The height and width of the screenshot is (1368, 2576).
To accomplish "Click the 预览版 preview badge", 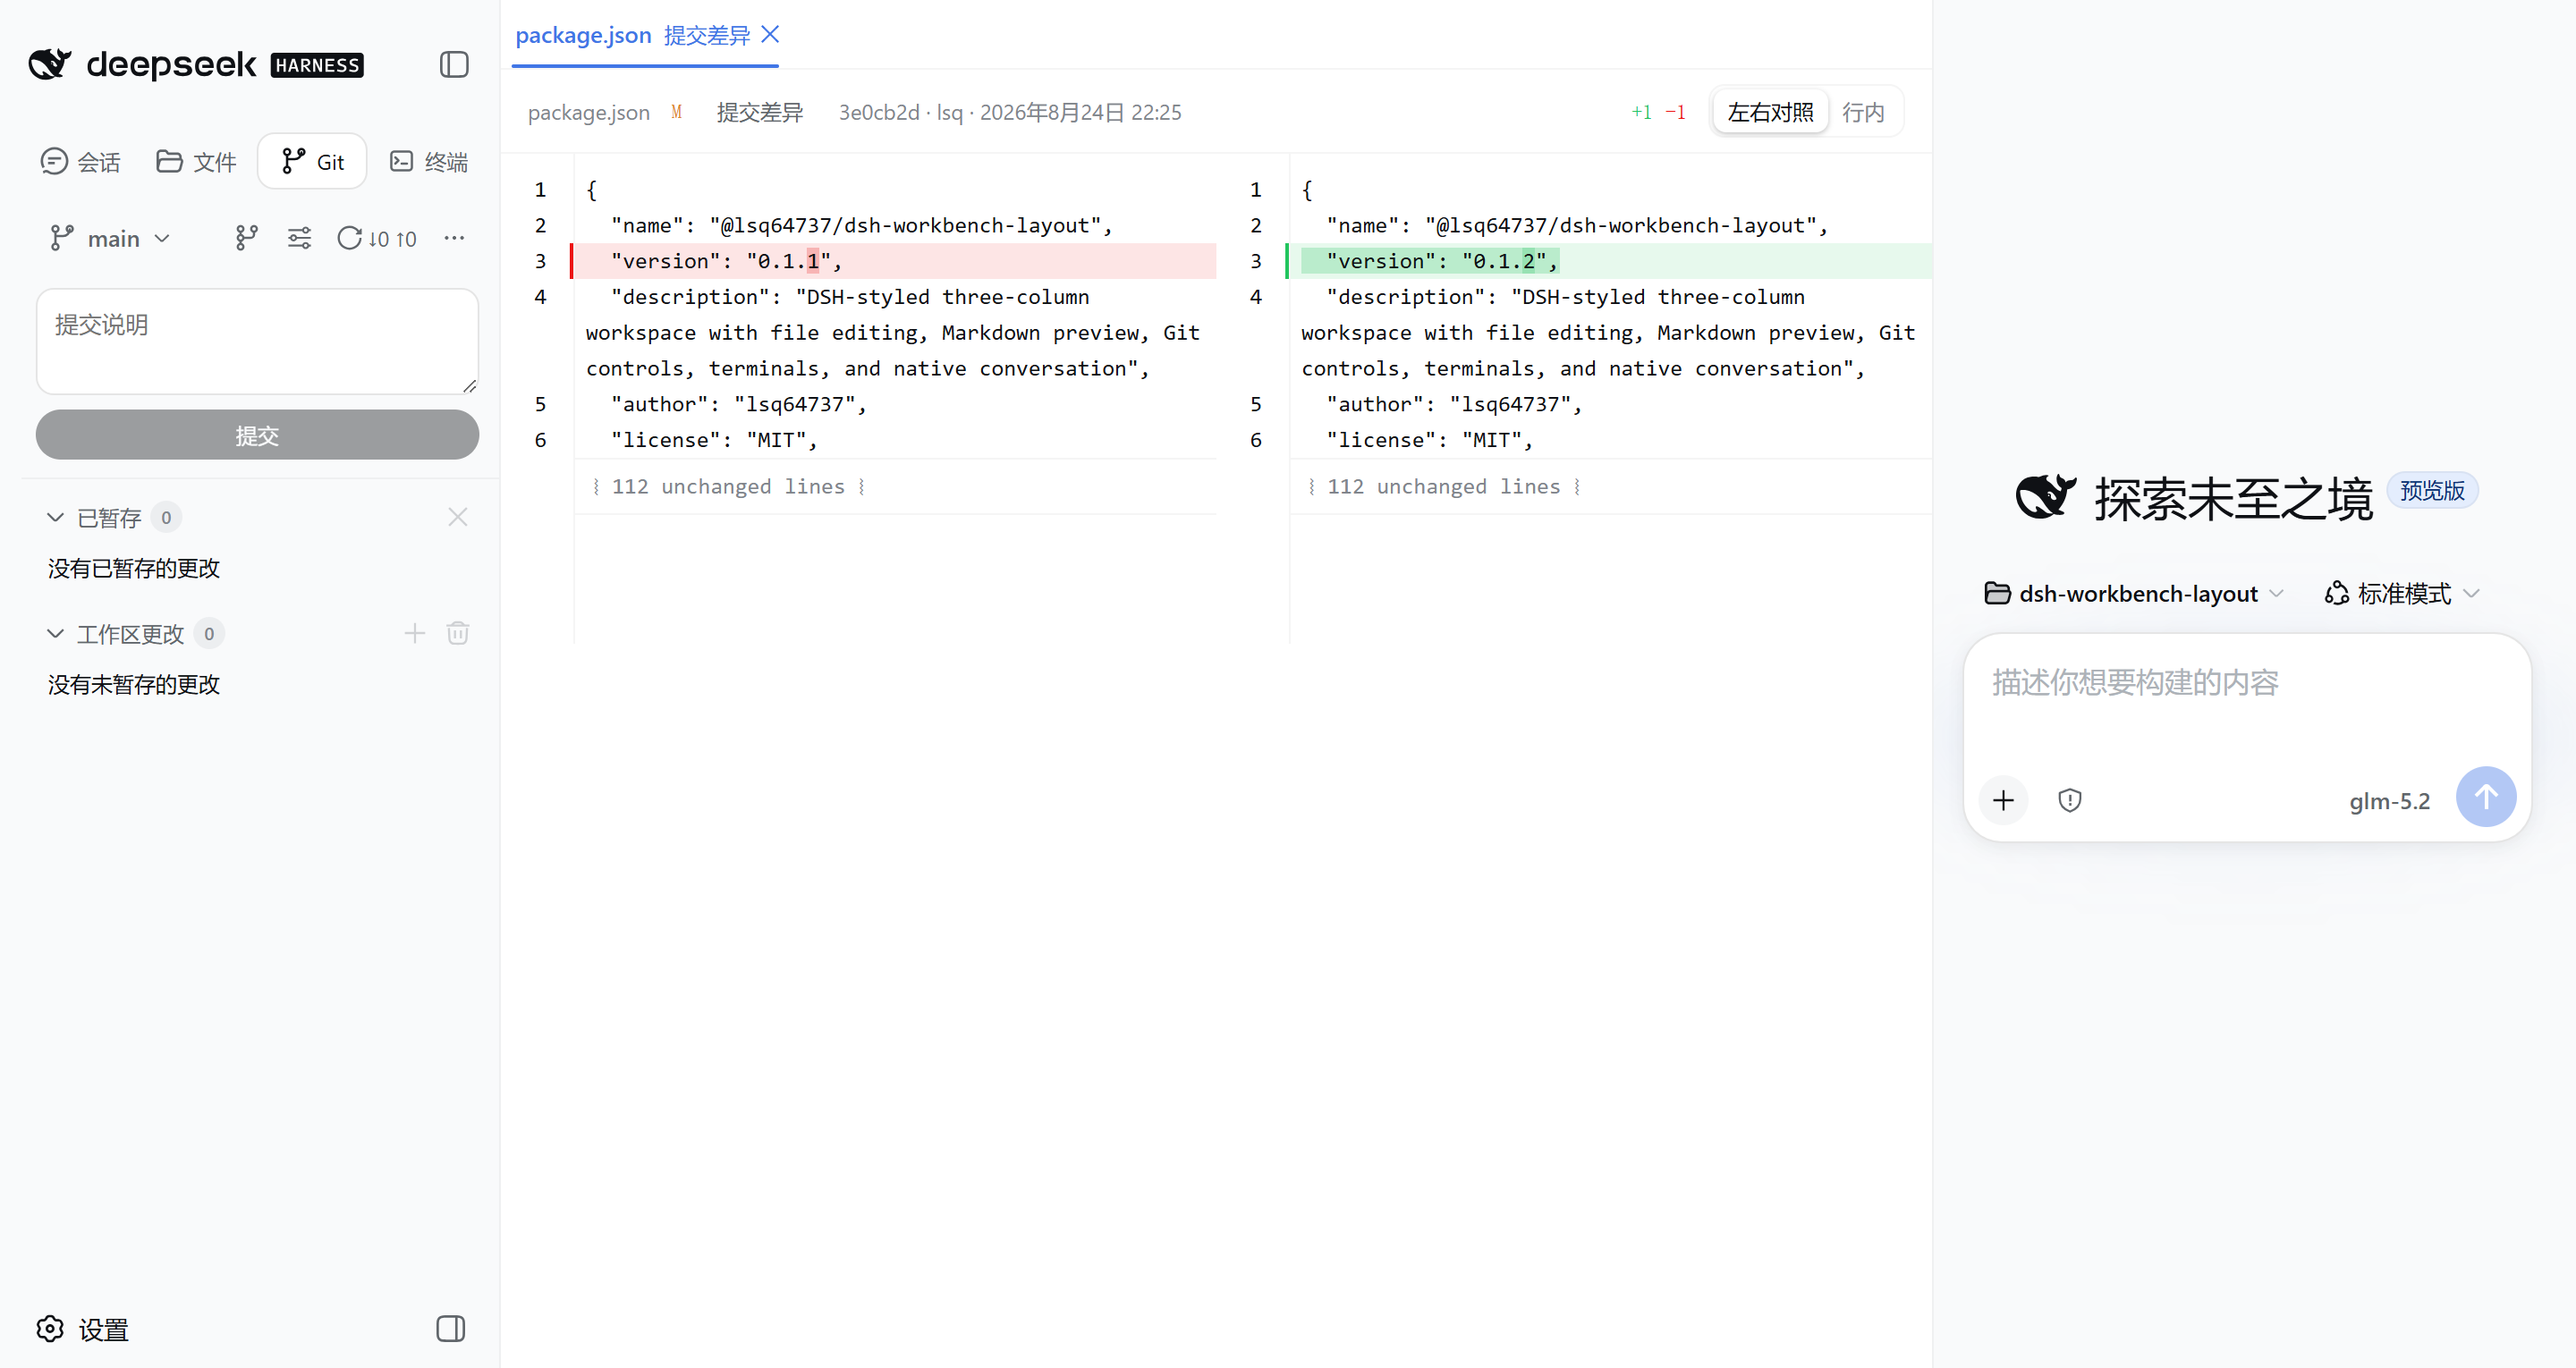I will coord(2432,491).
